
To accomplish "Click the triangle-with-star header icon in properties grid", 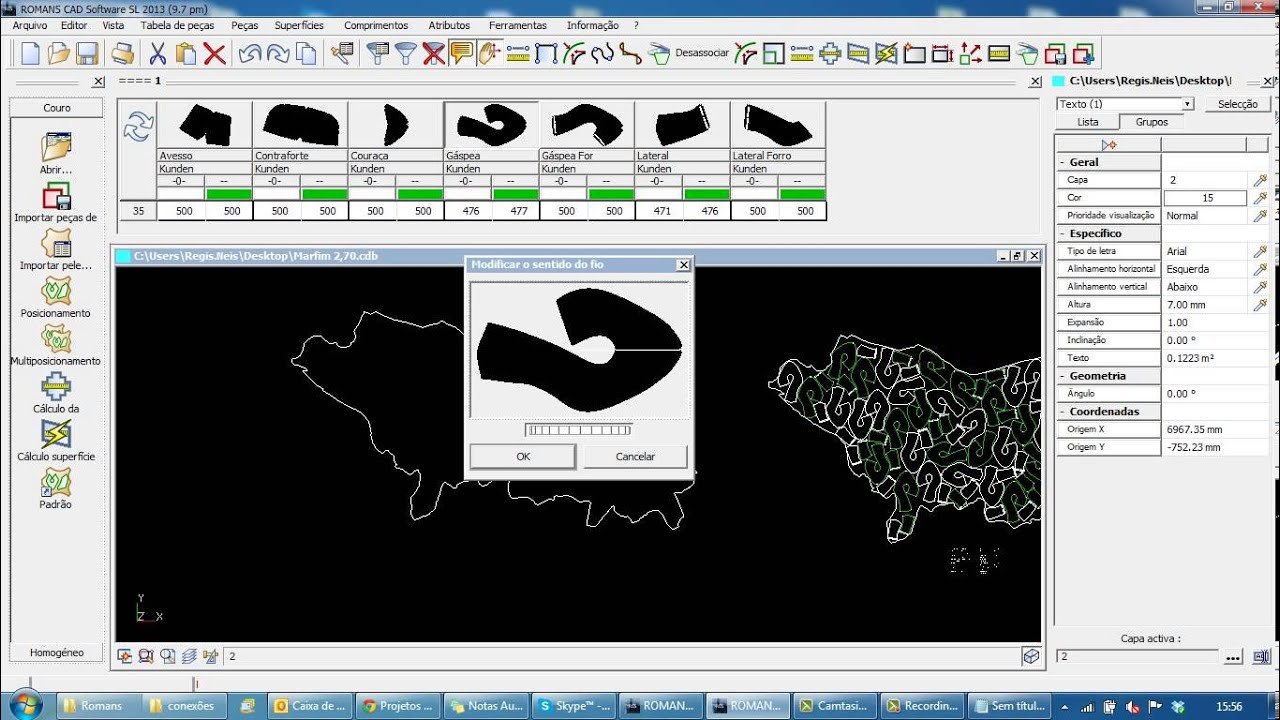I will click(x=1108, y=145).
